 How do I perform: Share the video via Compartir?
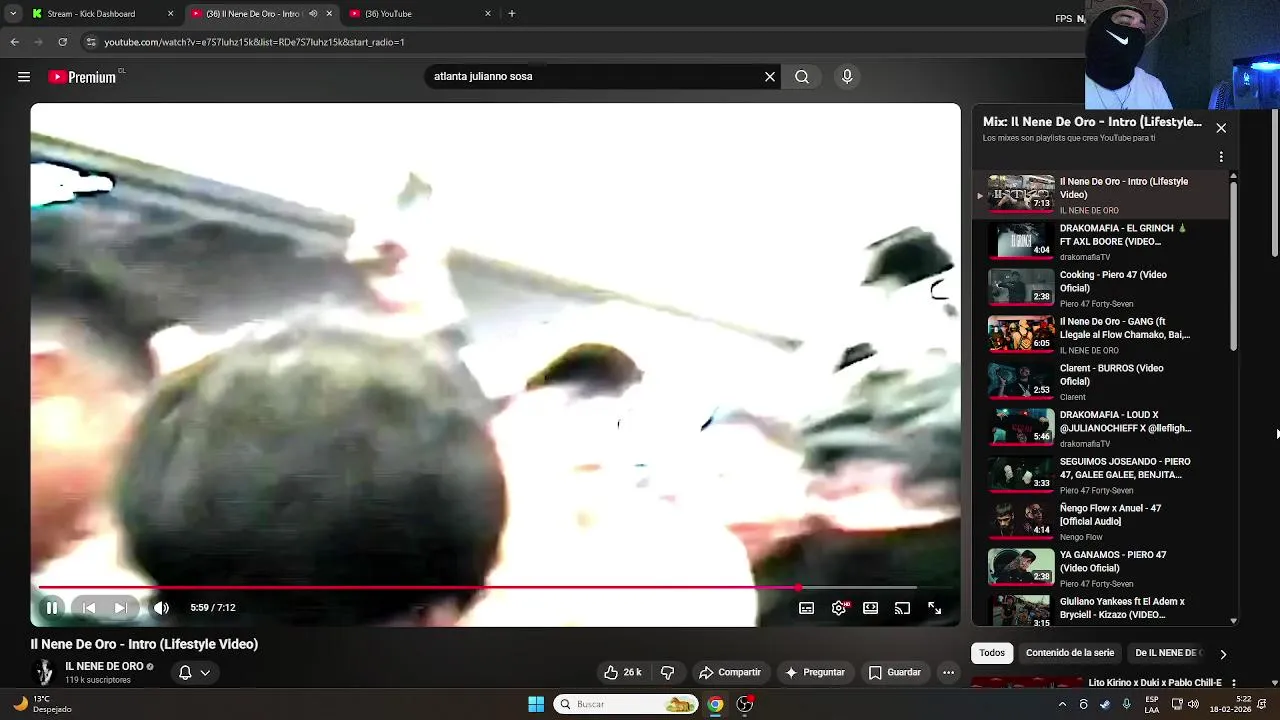coord(730,673)
